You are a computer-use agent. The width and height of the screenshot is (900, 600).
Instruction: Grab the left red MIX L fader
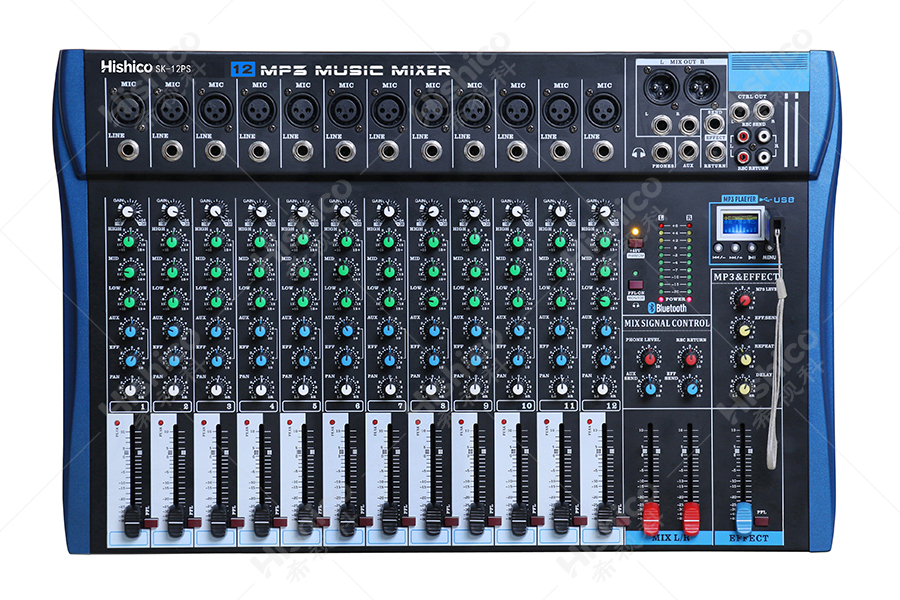pos(651,518)
